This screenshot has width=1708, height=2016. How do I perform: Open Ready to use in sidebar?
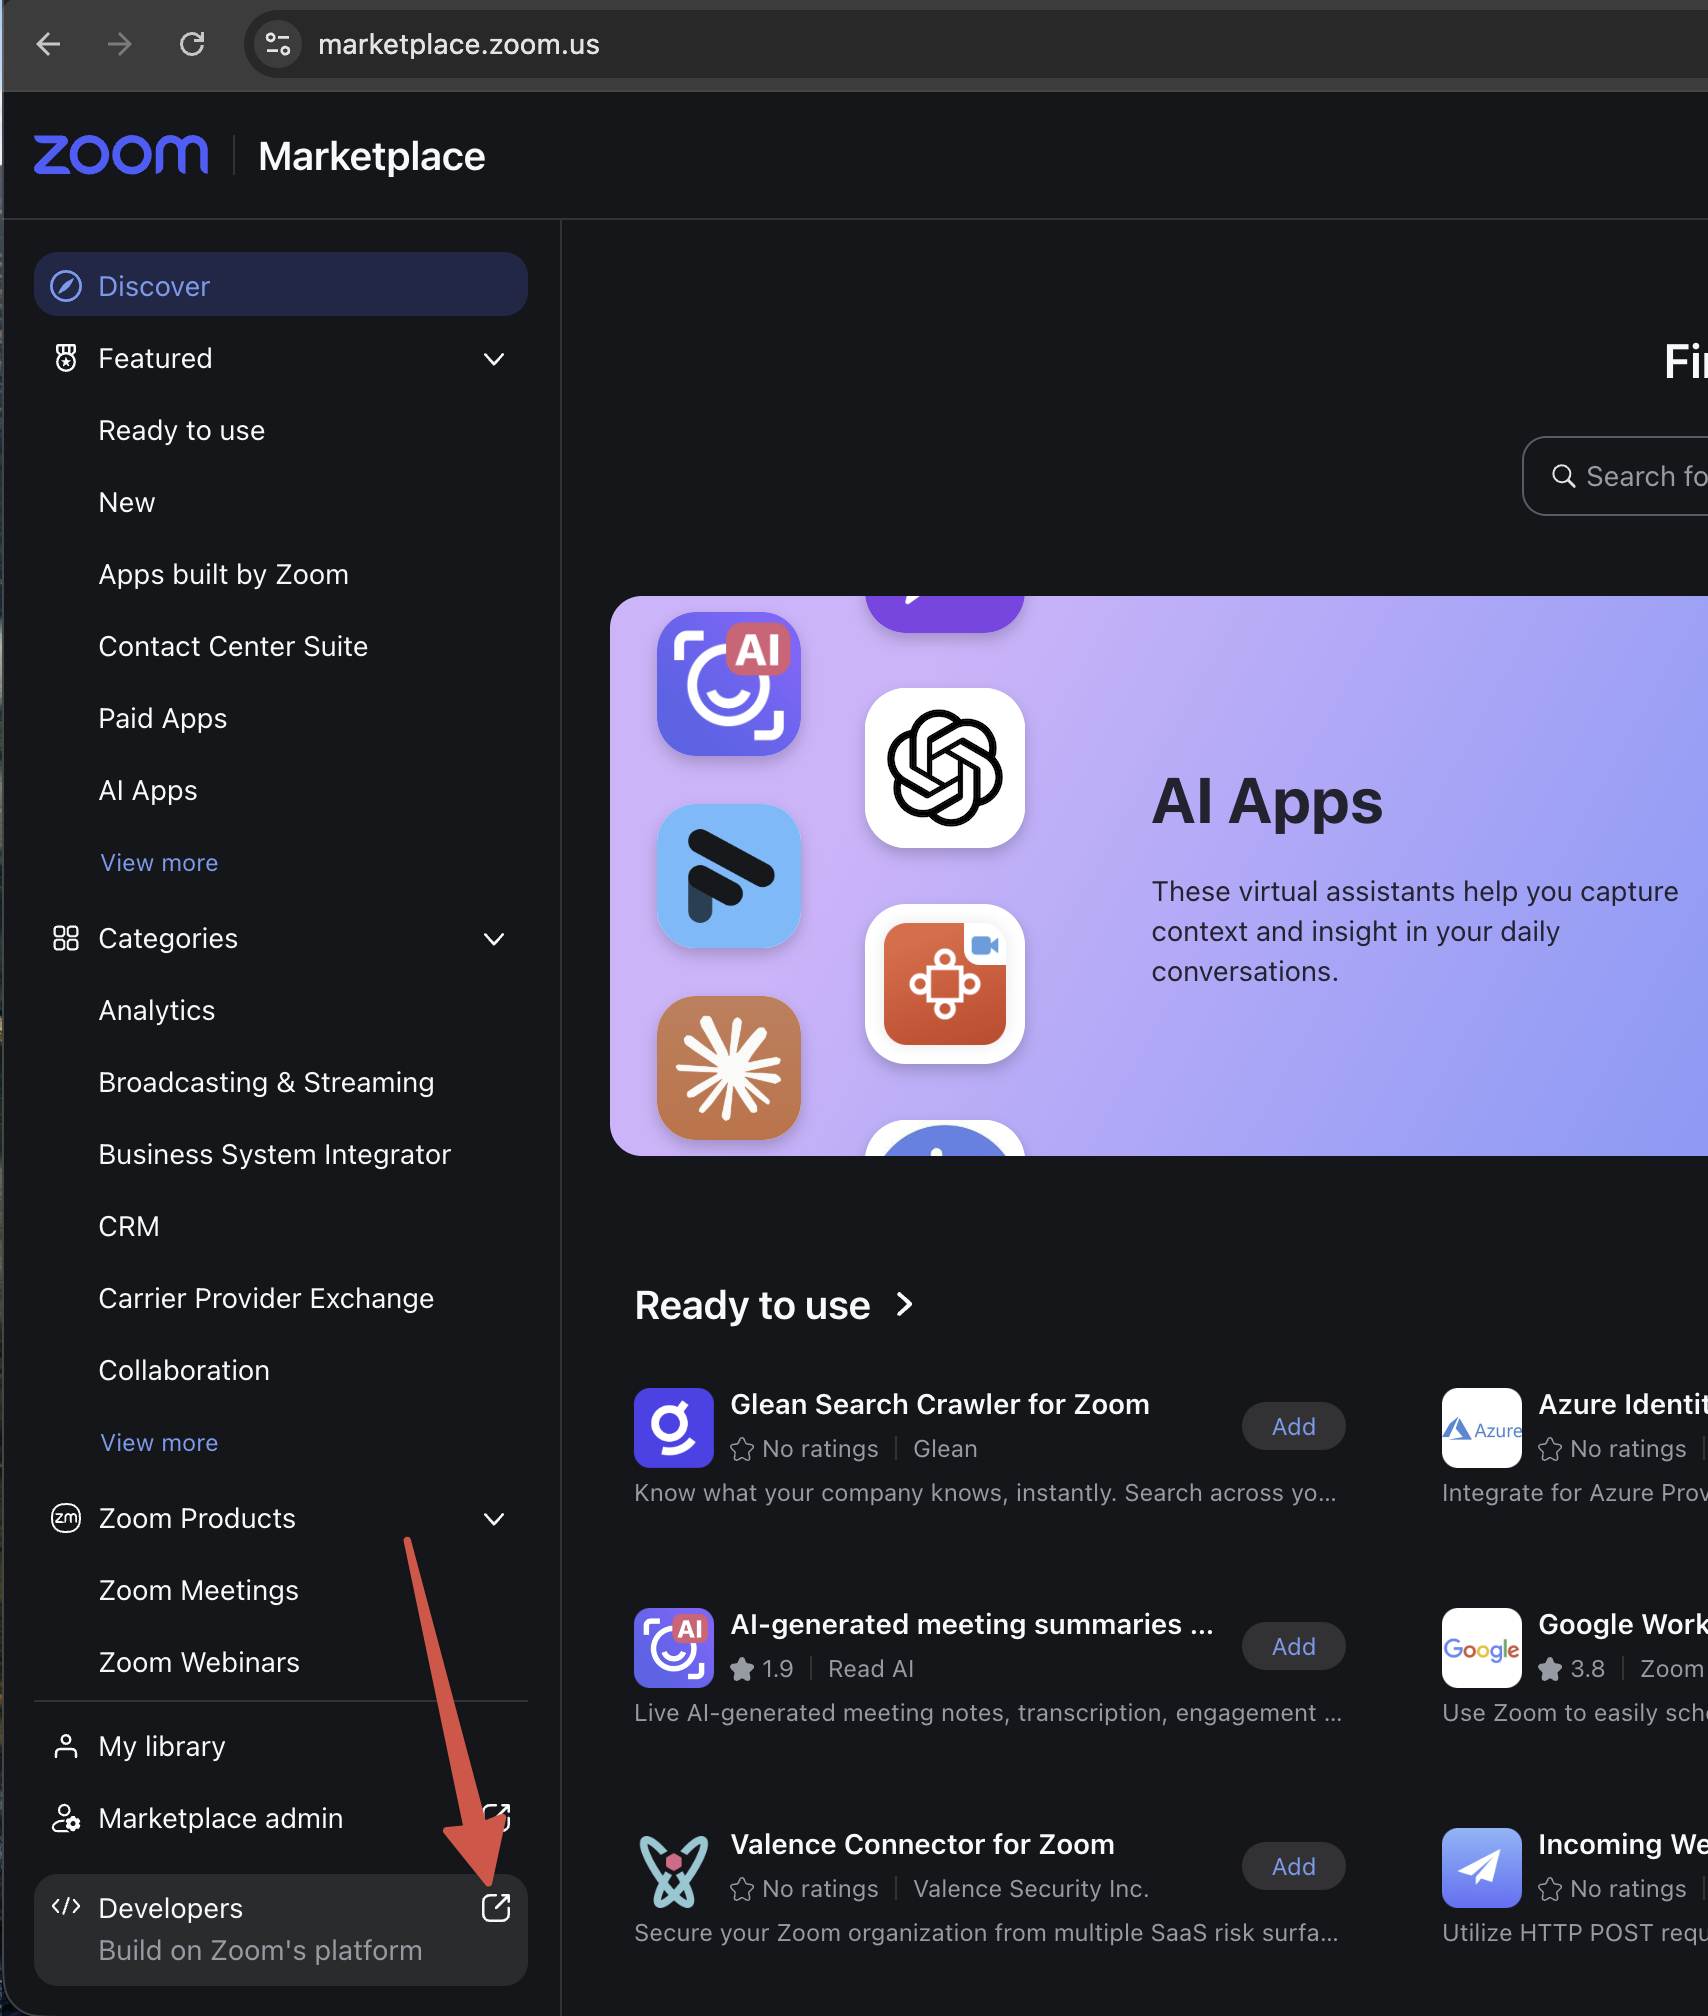click(182, 431)
